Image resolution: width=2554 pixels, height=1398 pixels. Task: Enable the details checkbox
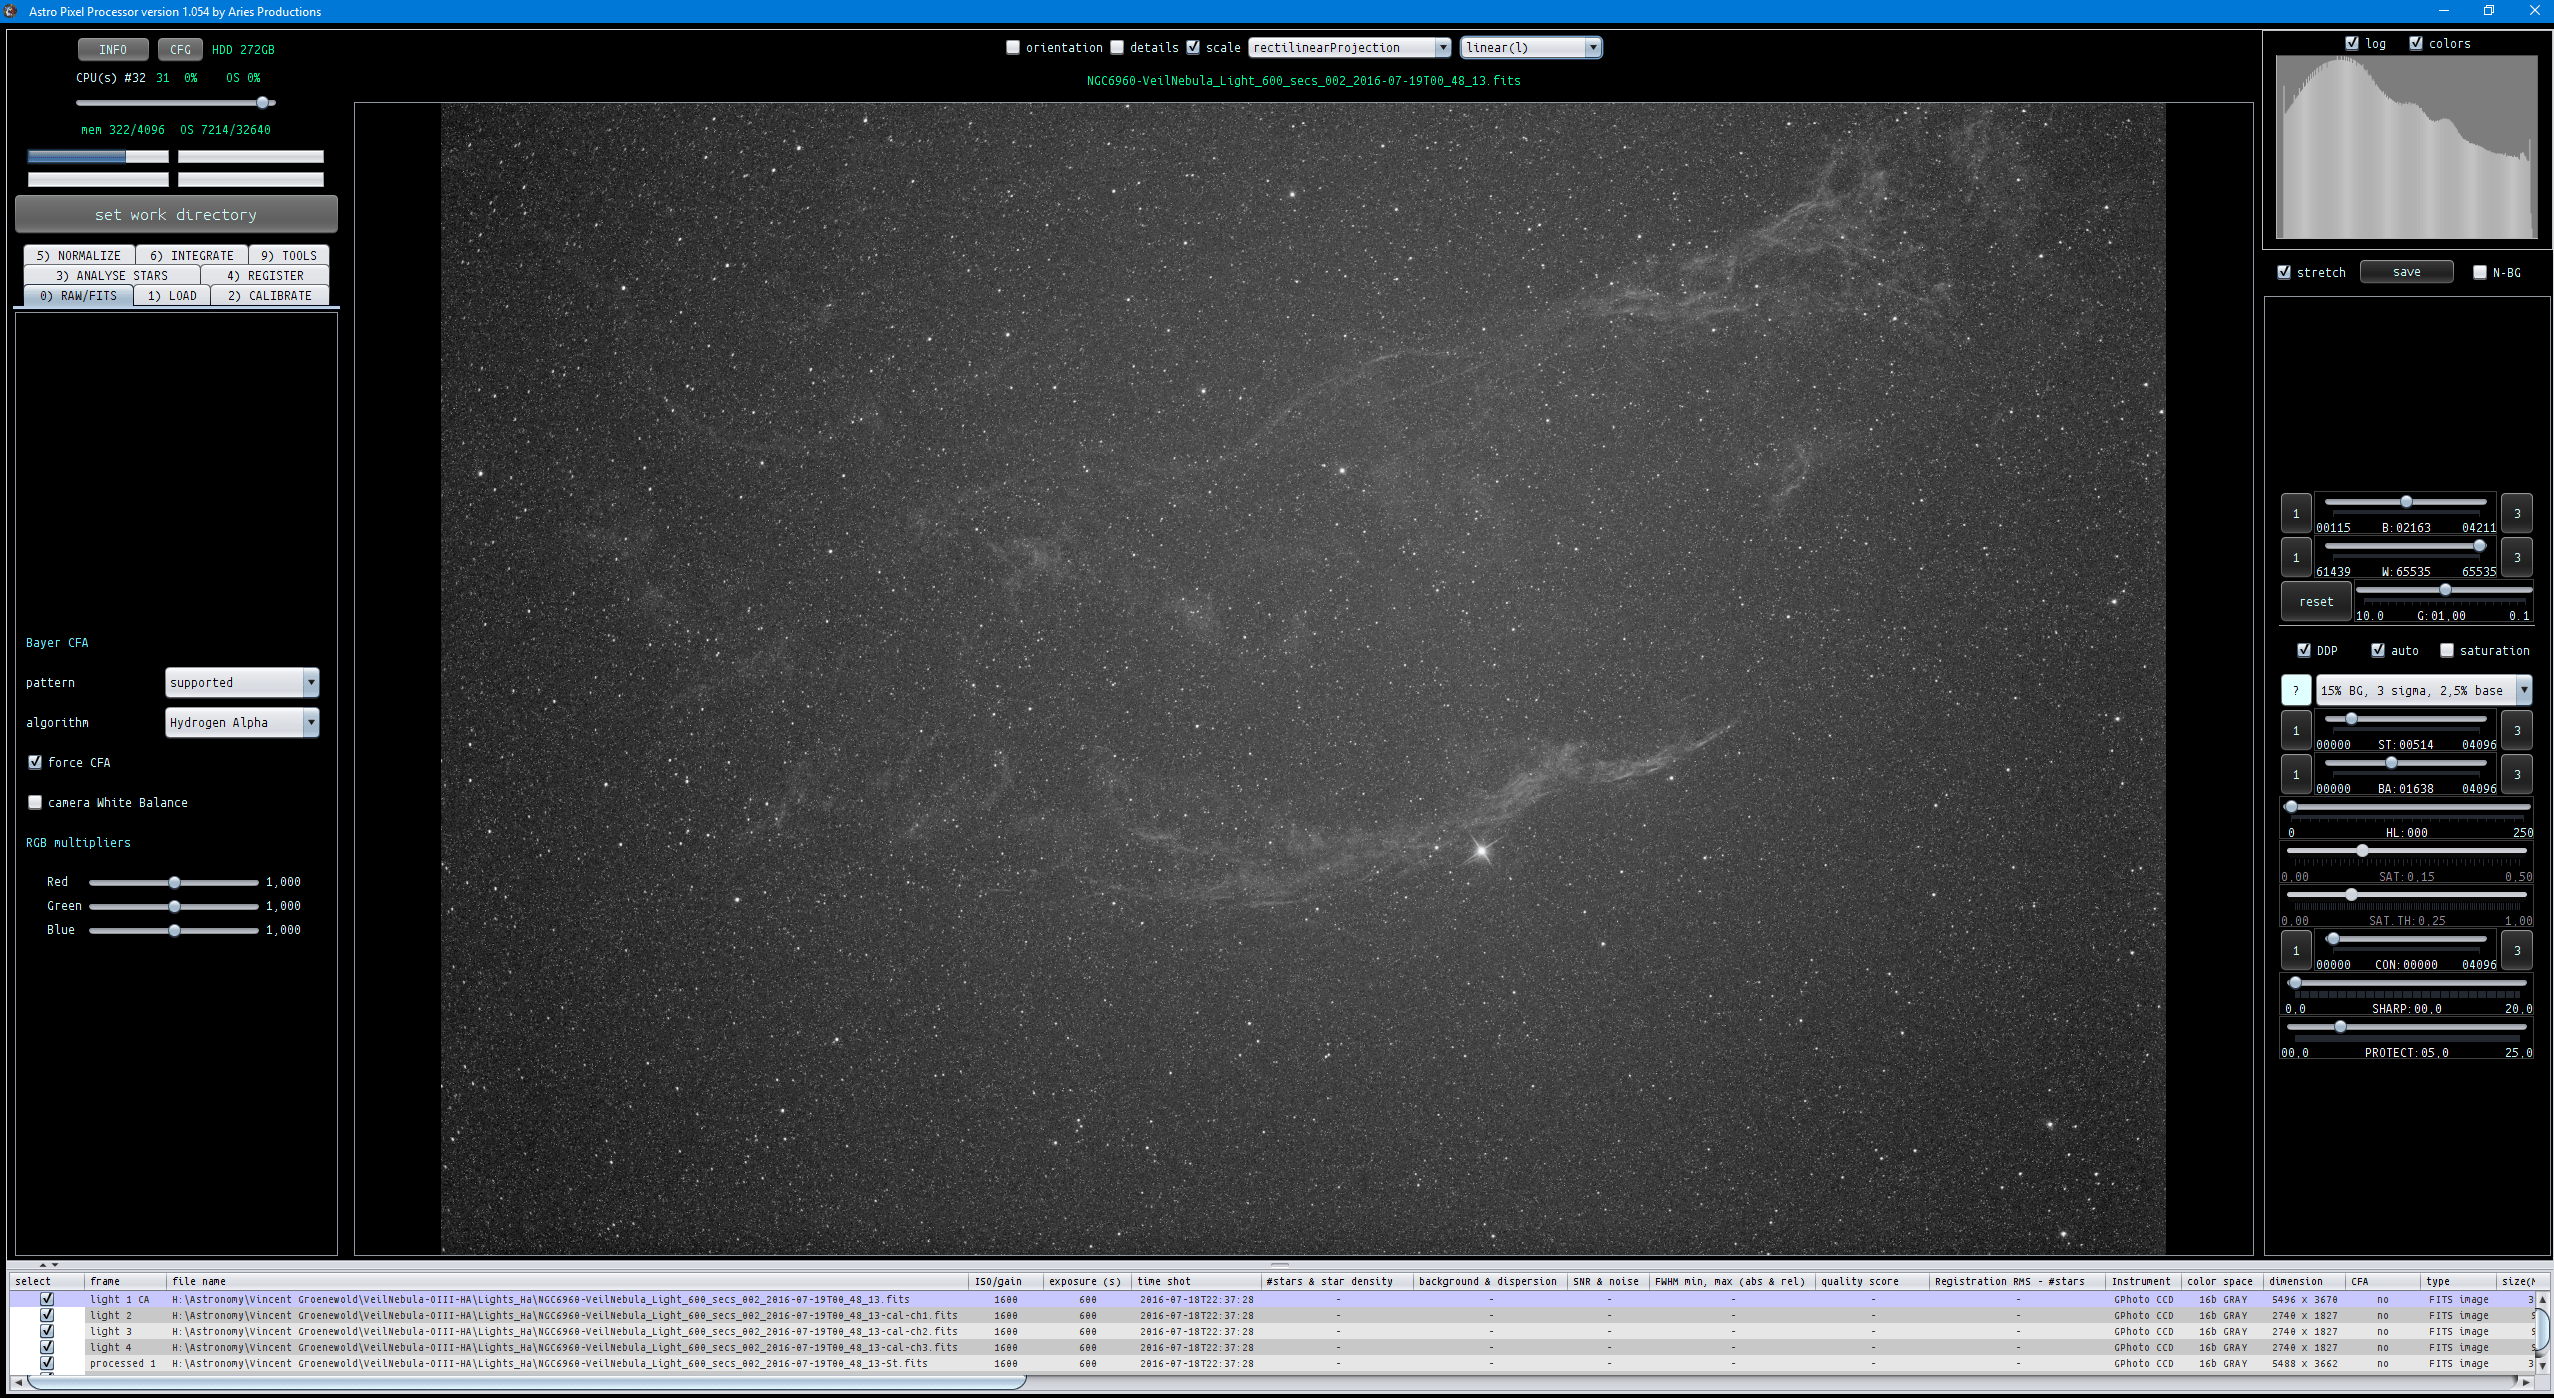point(1117,47)
